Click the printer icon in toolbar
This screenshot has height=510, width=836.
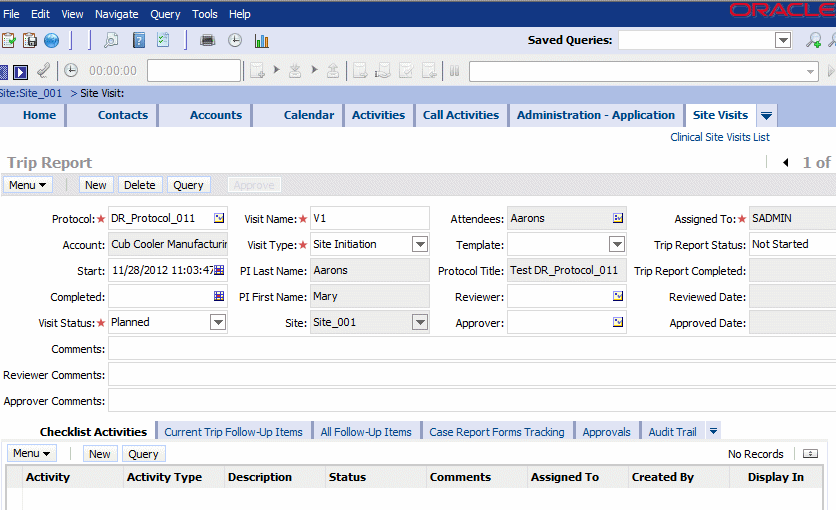pos(207,41)
